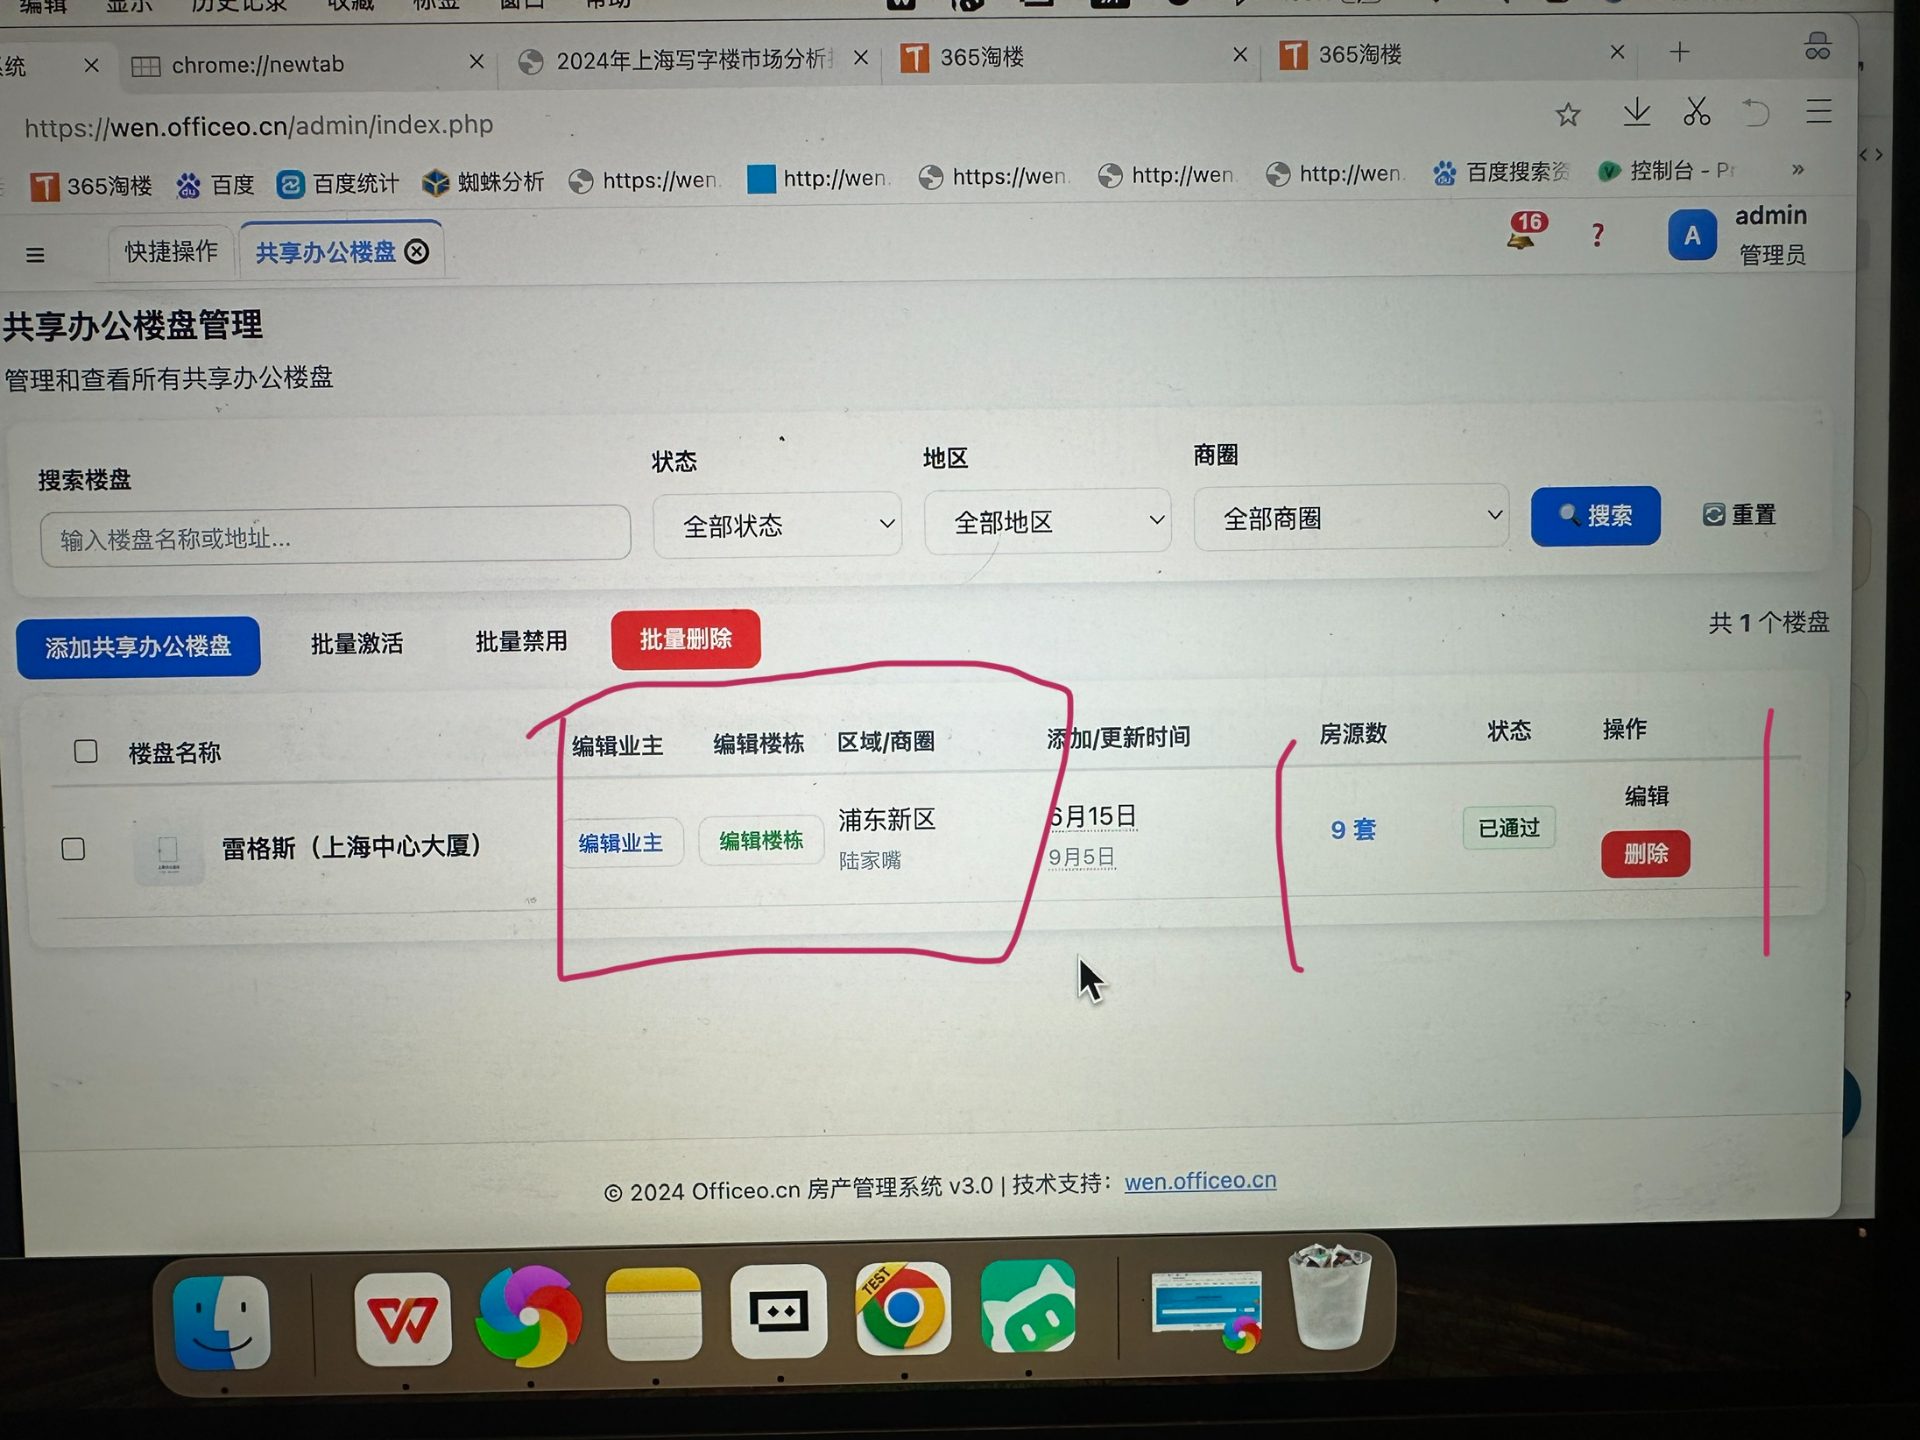Viewport: 1920px width, 1440px height.
Task: Open the browser hamburger menu
Action: 1819,110
